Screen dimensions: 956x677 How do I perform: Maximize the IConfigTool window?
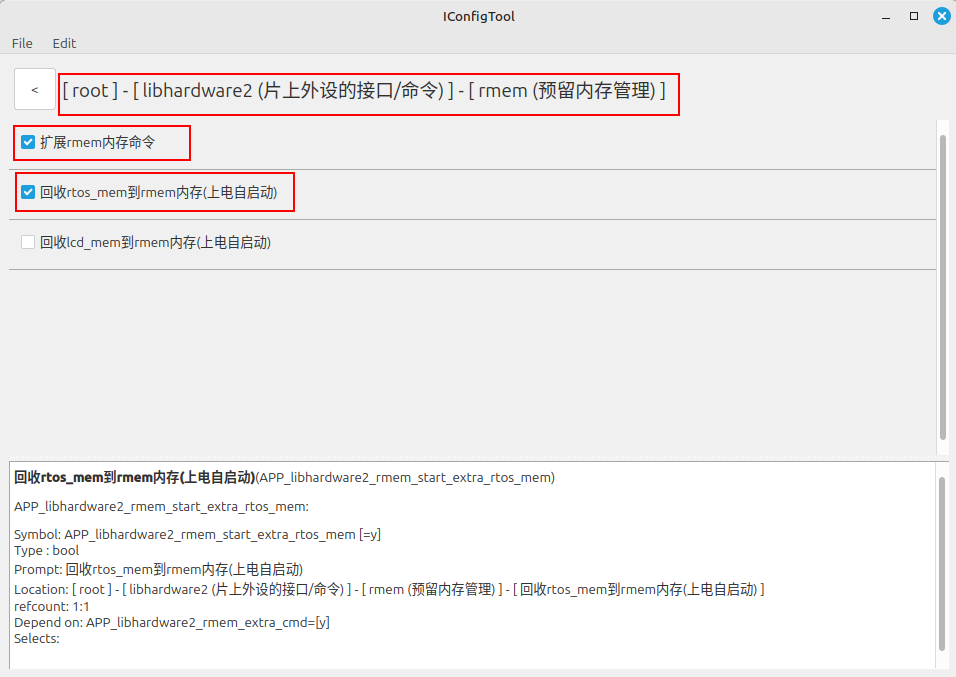point(913,16)
